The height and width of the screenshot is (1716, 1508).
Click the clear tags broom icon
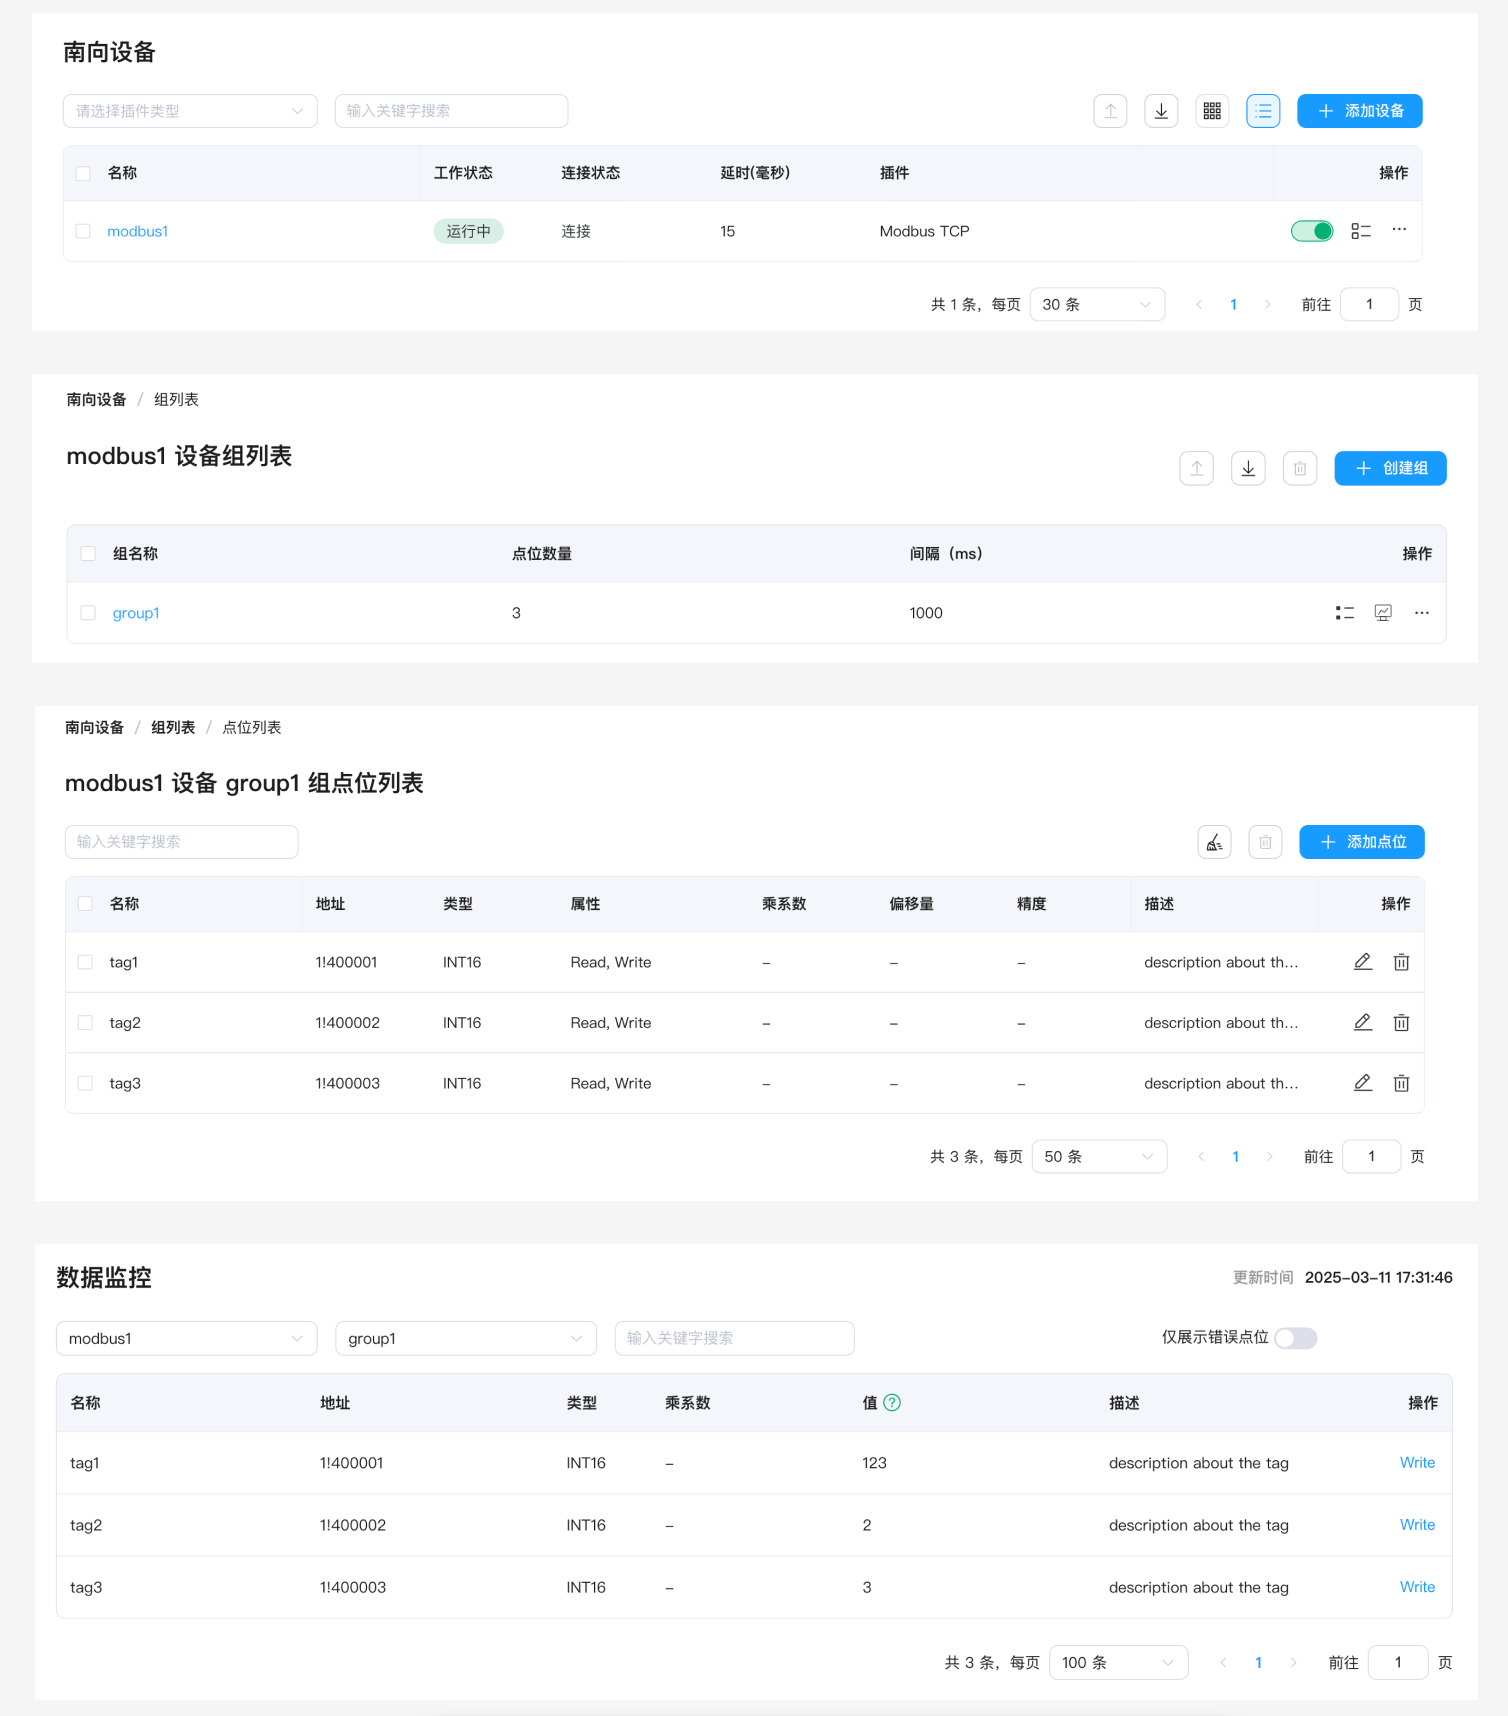click(1214, 842)
